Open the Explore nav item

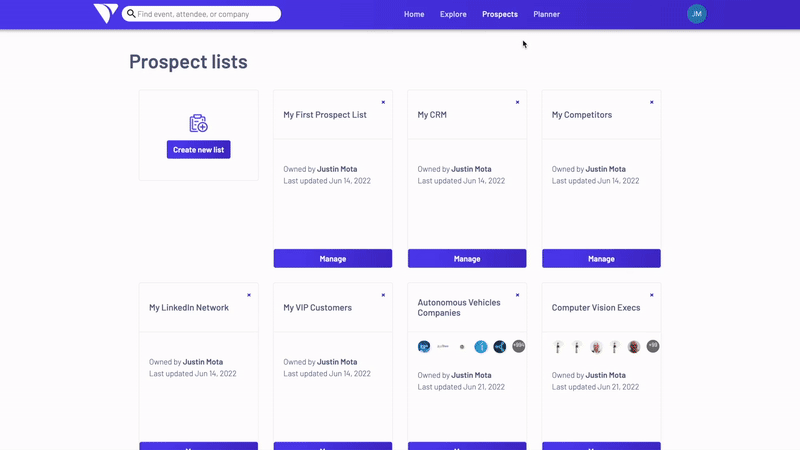coord(453,14)
